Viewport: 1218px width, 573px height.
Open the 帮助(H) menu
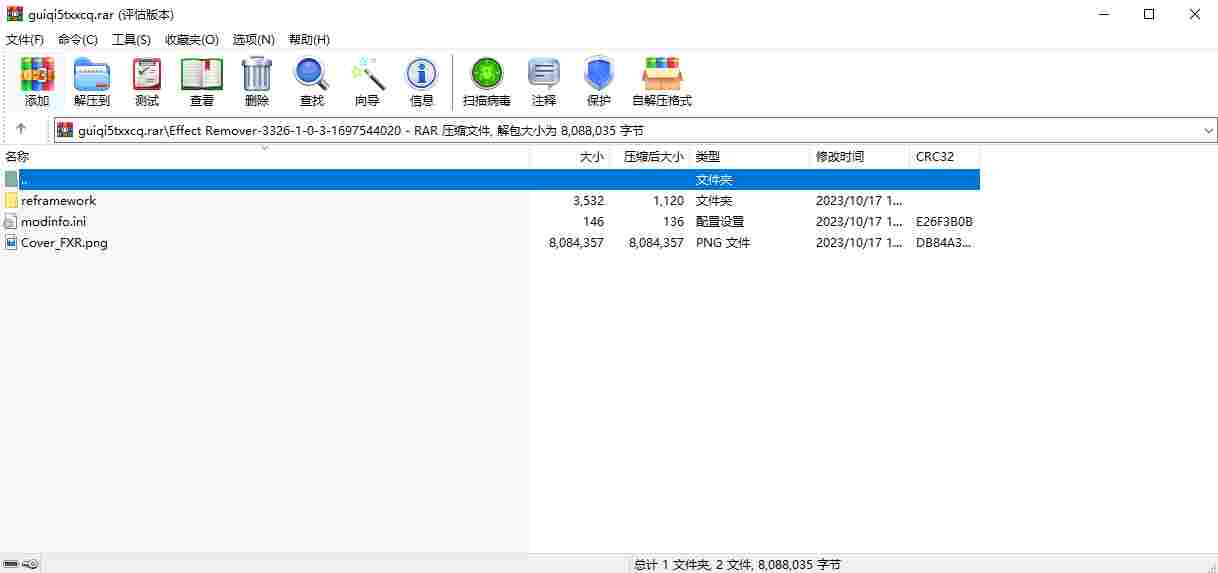tap(309, 39)
